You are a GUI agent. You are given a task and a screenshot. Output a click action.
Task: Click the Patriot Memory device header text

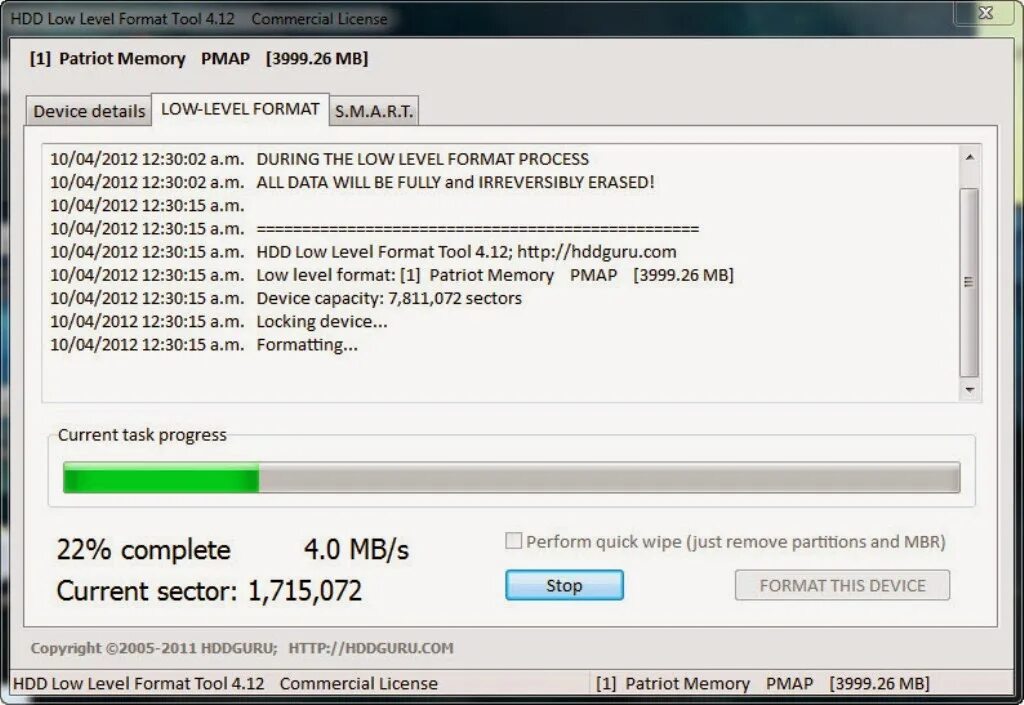click(x=199, y=58)
